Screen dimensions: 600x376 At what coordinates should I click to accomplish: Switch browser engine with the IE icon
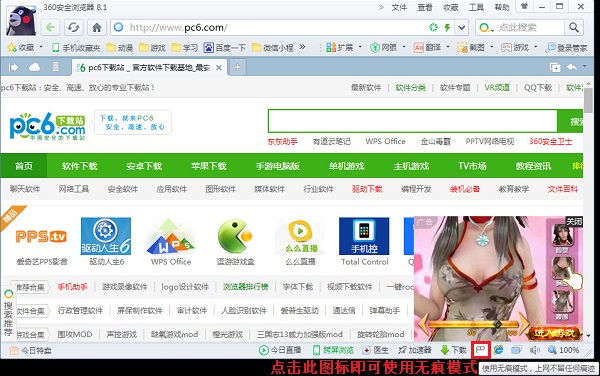(498, 350)
